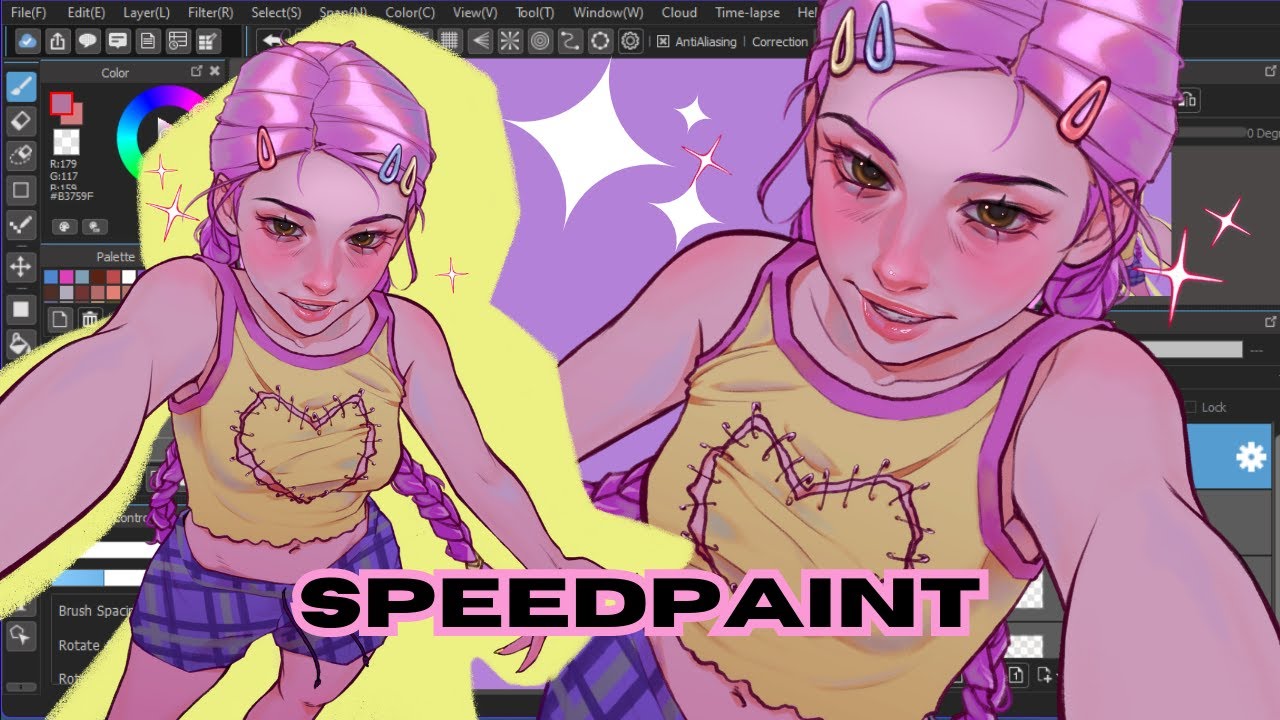Select the Bucket tool
1280x720 pixels.
pos(21,343)
